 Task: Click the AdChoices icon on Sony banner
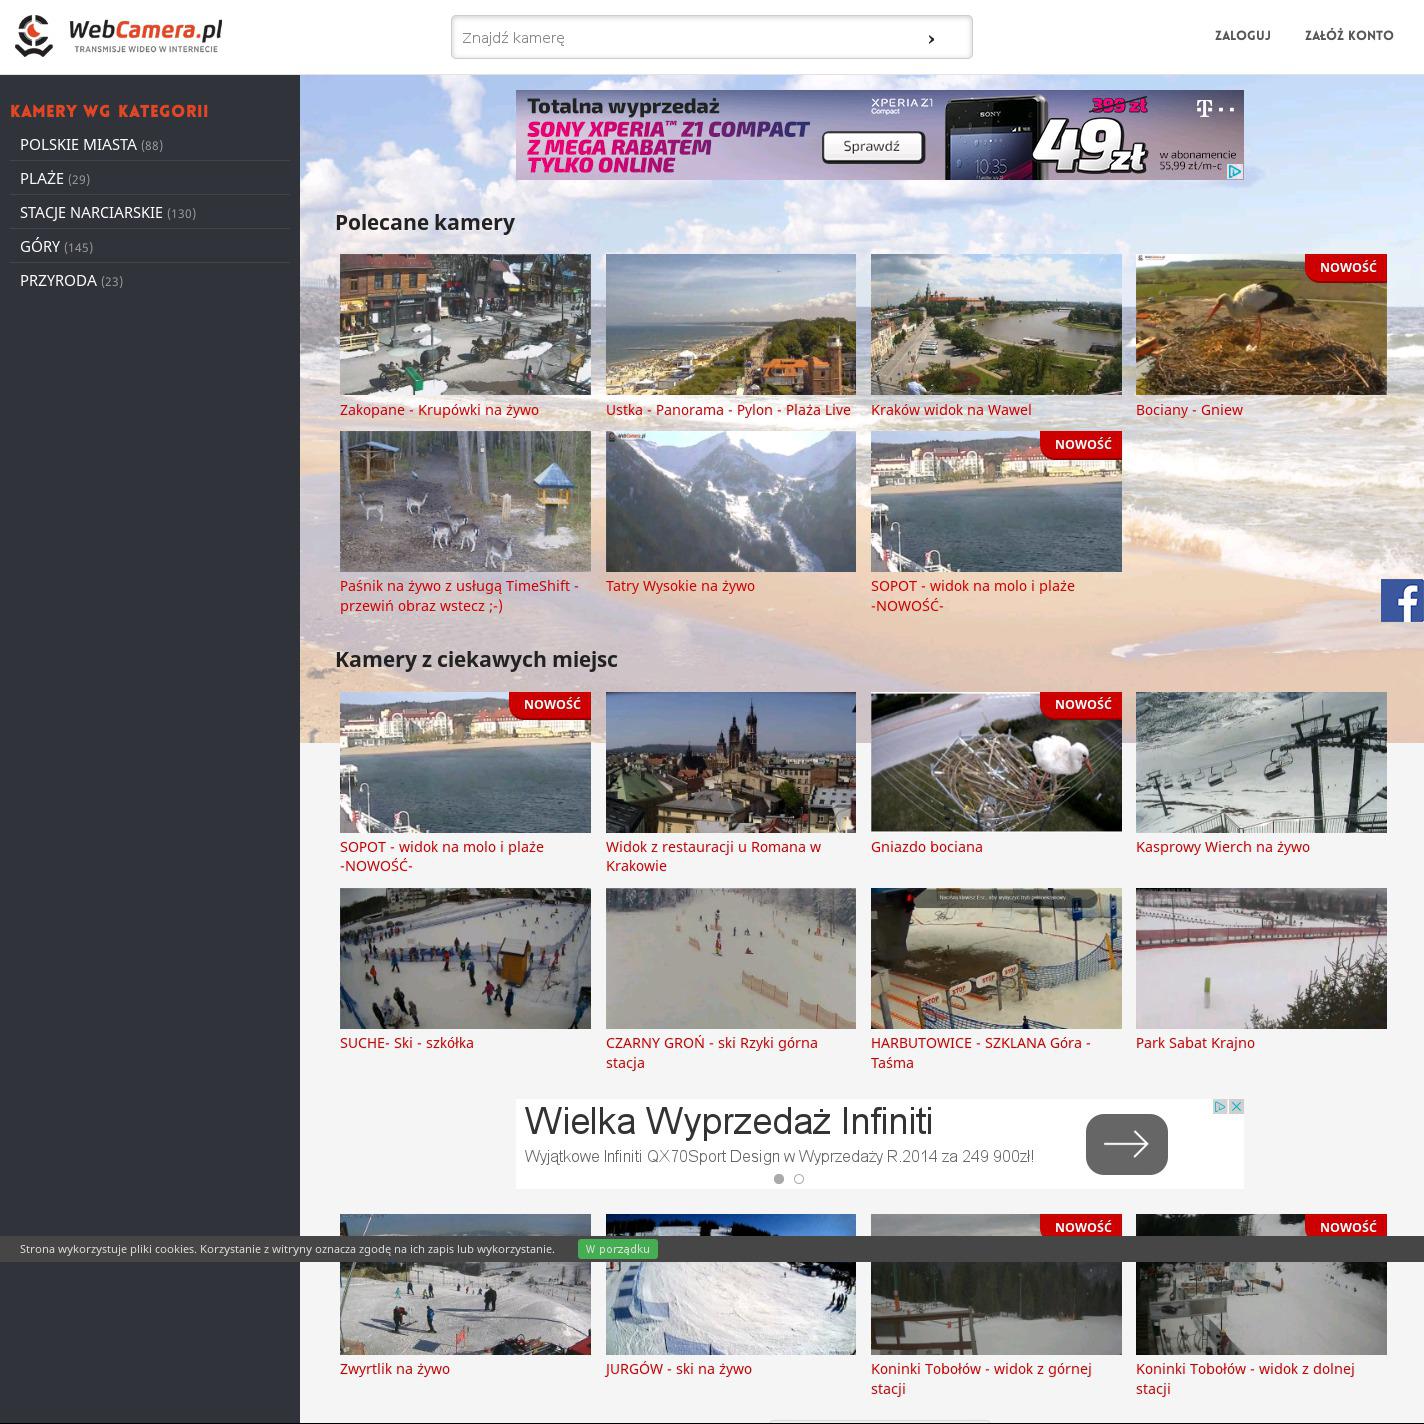(1235, 172)
